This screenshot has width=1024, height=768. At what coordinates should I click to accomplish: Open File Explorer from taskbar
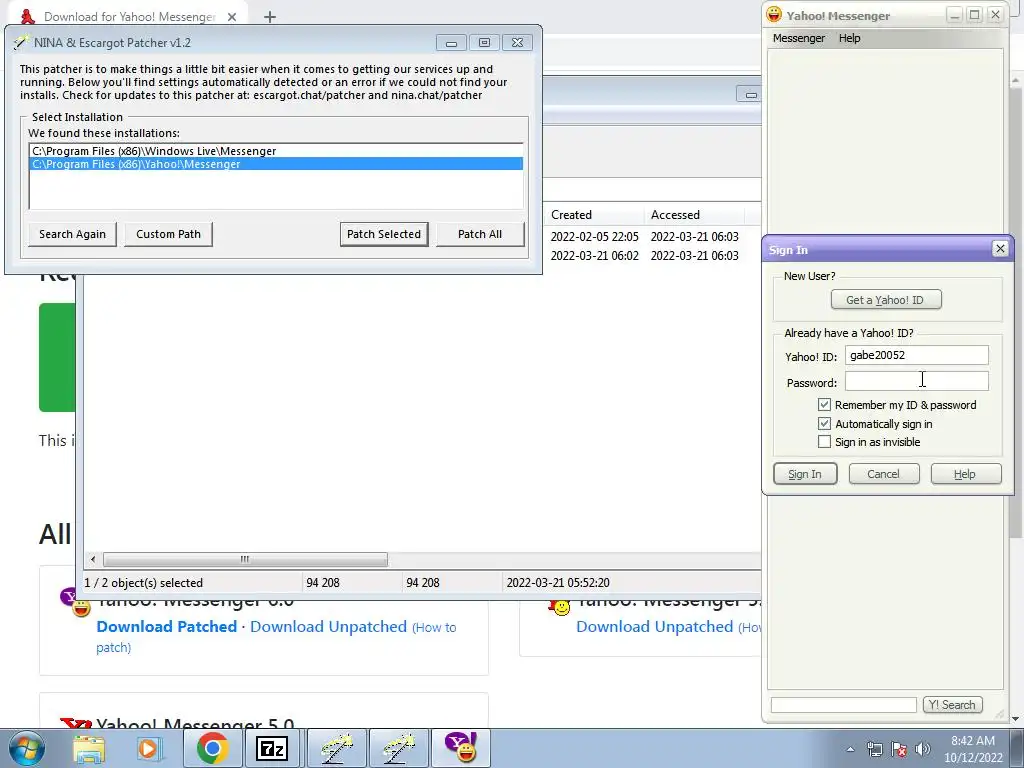[x=89, y=748]
